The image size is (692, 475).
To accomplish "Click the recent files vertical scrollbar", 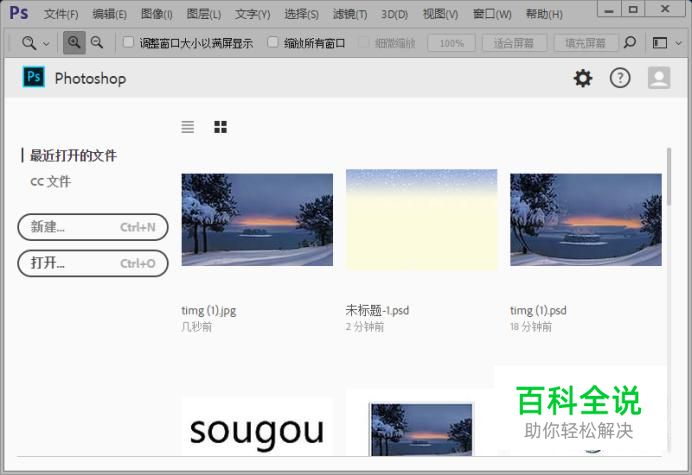I will pyautogui.click(x=669, y=177).
